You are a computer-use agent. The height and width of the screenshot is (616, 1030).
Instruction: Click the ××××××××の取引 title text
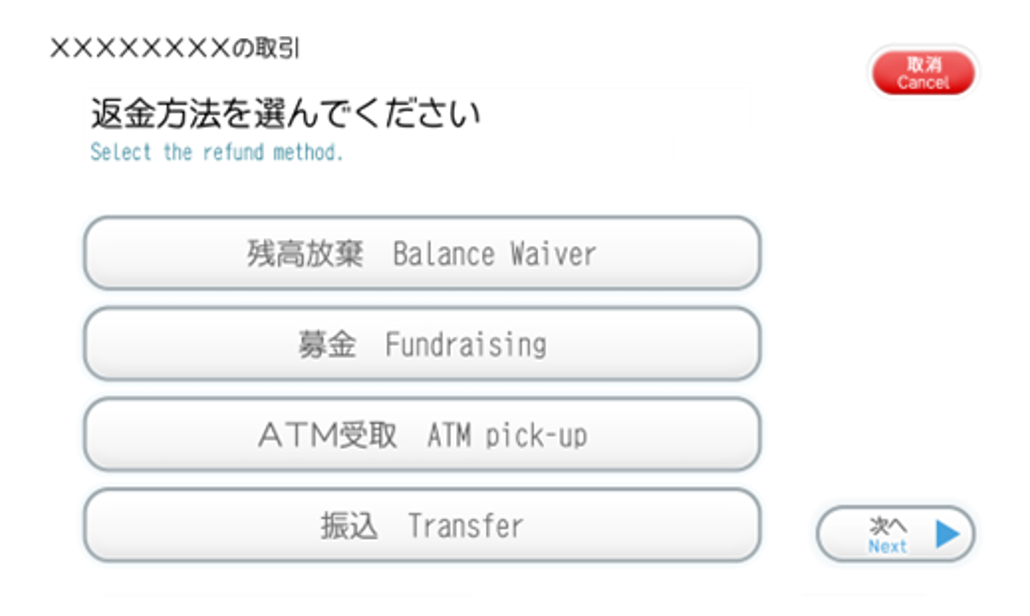click(175, 48)
